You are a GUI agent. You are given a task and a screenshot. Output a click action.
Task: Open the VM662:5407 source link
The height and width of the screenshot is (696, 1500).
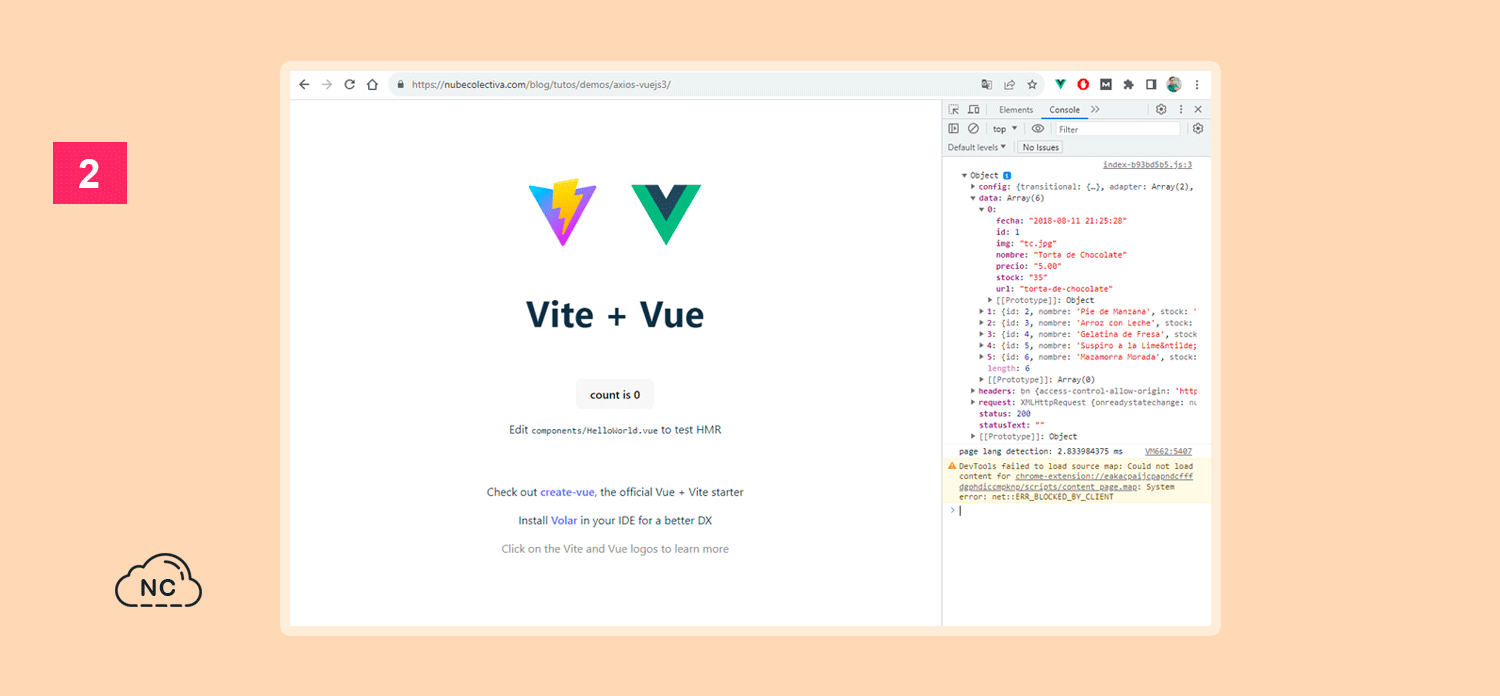1168,452
